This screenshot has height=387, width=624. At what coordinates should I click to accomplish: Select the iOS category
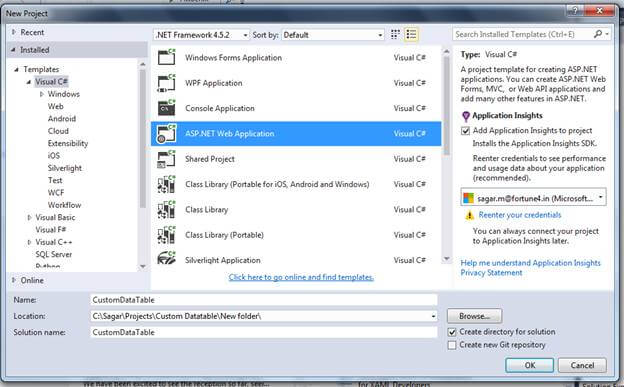54,156
